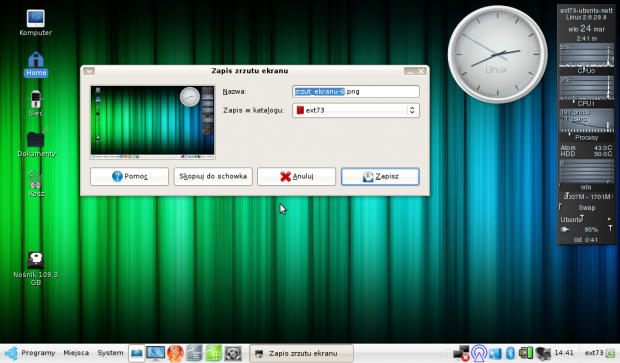Click the Procesy graph in system monitor
The image size is (620, 363).
click(x=586, y=121)
